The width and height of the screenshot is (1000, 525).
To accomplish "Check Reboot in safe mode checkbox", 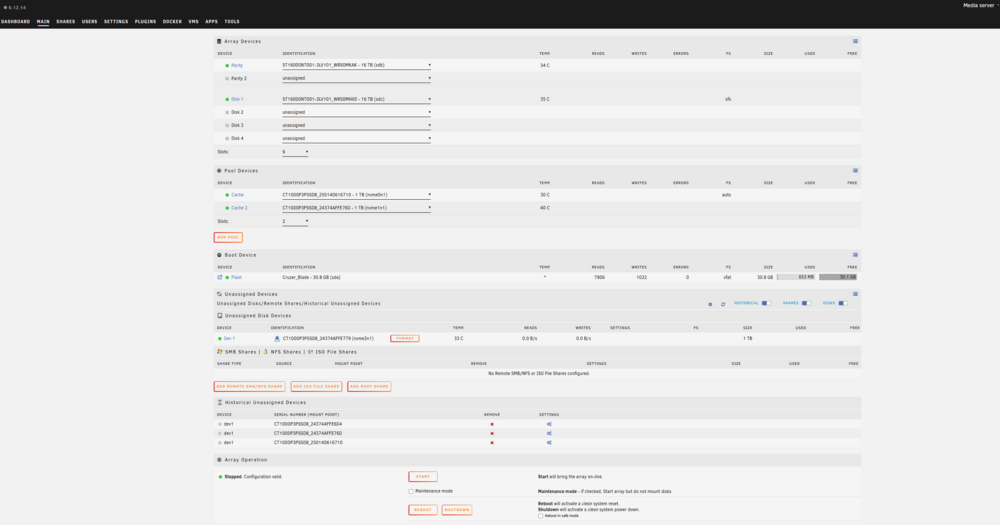I will [540, 516].
